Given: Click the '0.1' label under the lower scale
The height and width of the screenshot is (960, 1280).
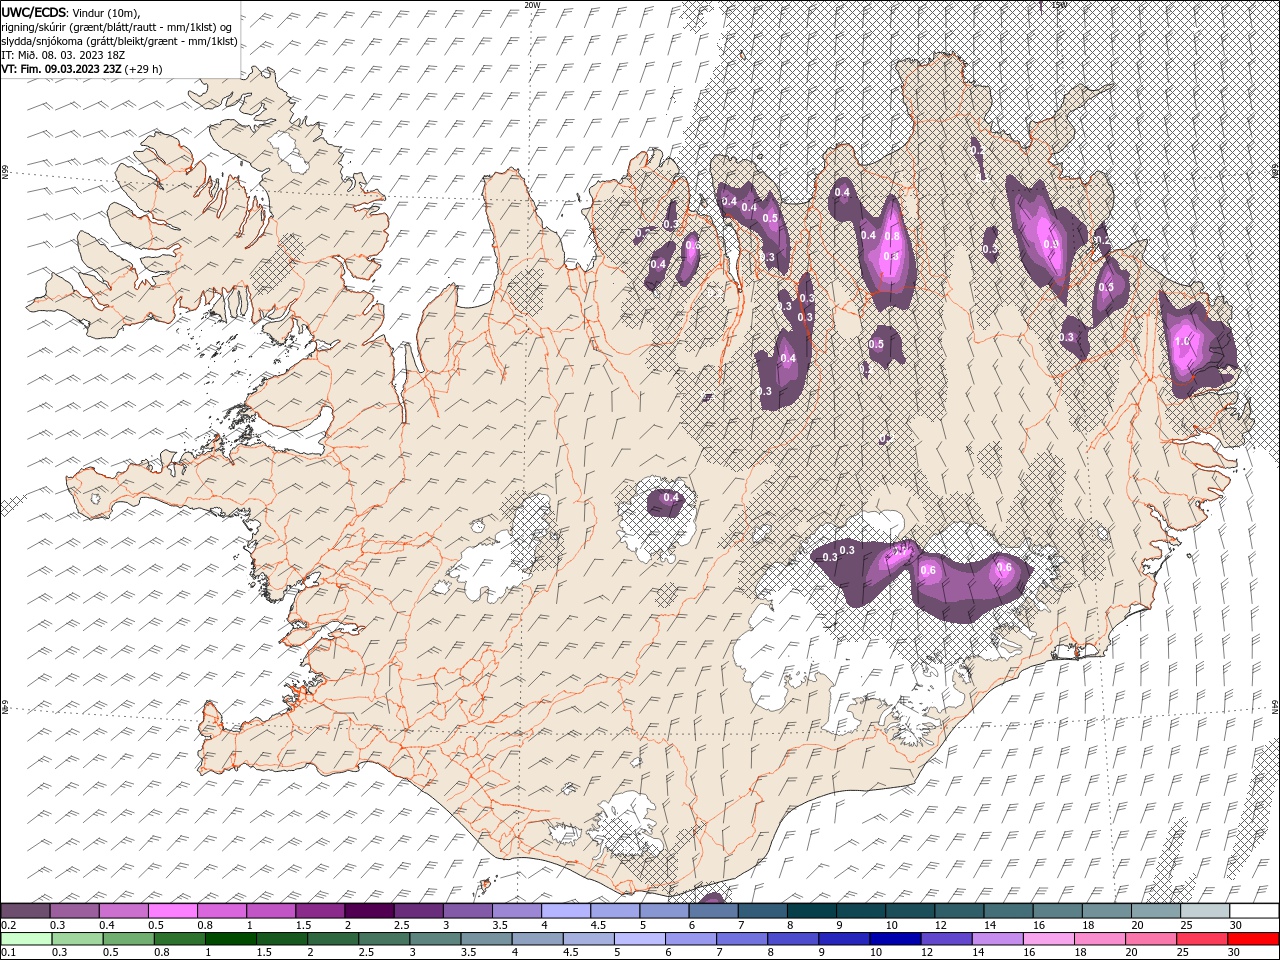Looking at the screenshot, I should [x=8, y=953].
